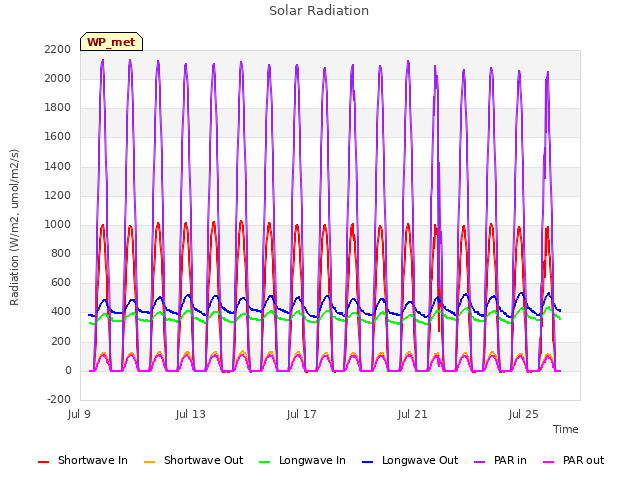The image size is (640, 480).
Task: Click the 2200 y-axis tick label
Action: [58, 49]
